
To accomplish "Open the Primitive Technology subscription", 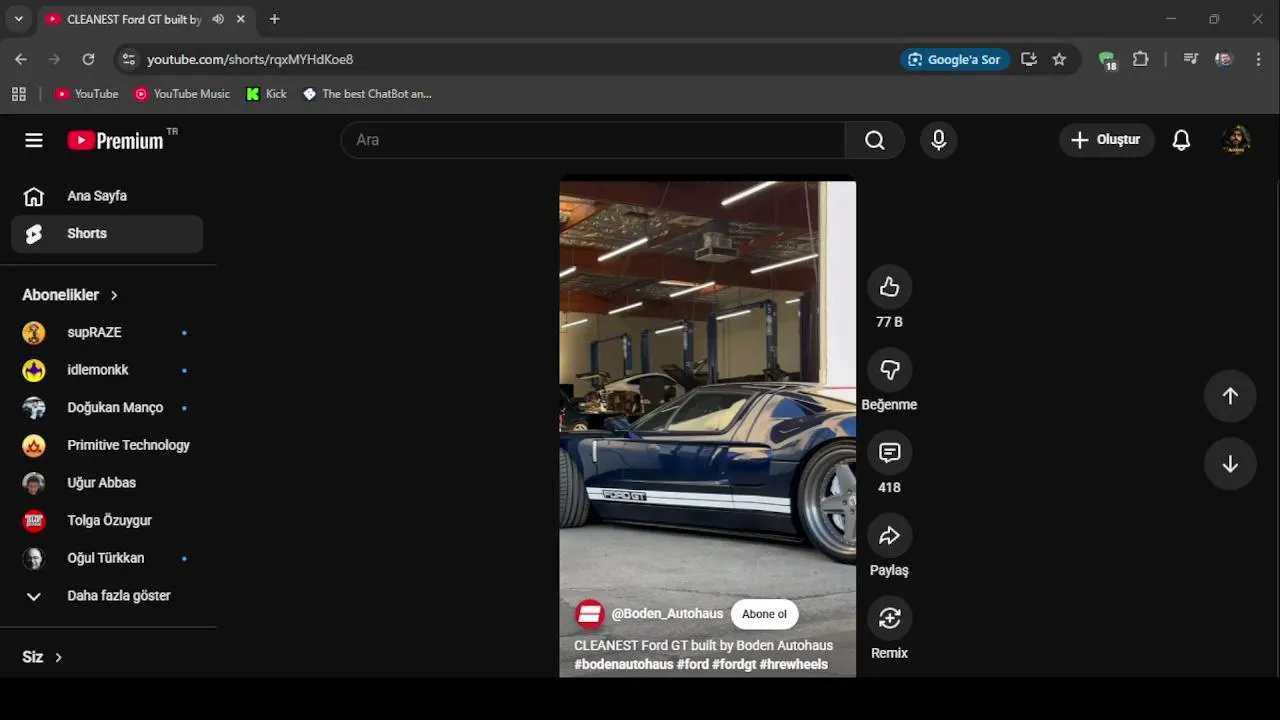I will coord(108,445).
